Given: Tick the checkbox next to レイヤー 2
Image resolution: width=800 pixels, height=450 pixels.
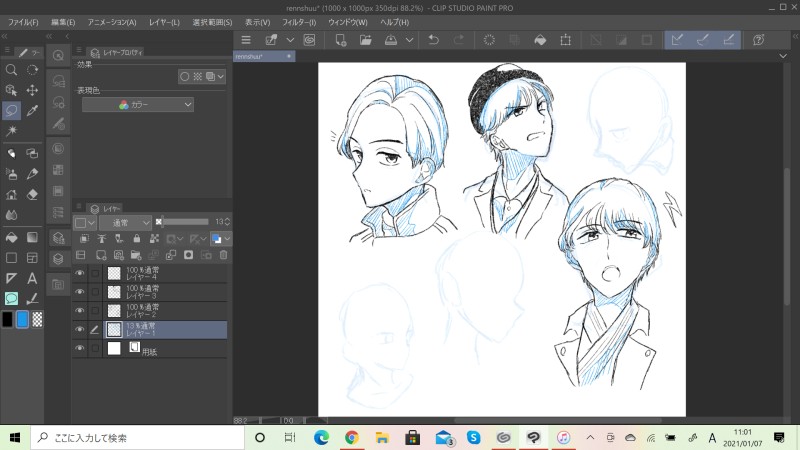Looking at the screenshot, I should (95, 311).
